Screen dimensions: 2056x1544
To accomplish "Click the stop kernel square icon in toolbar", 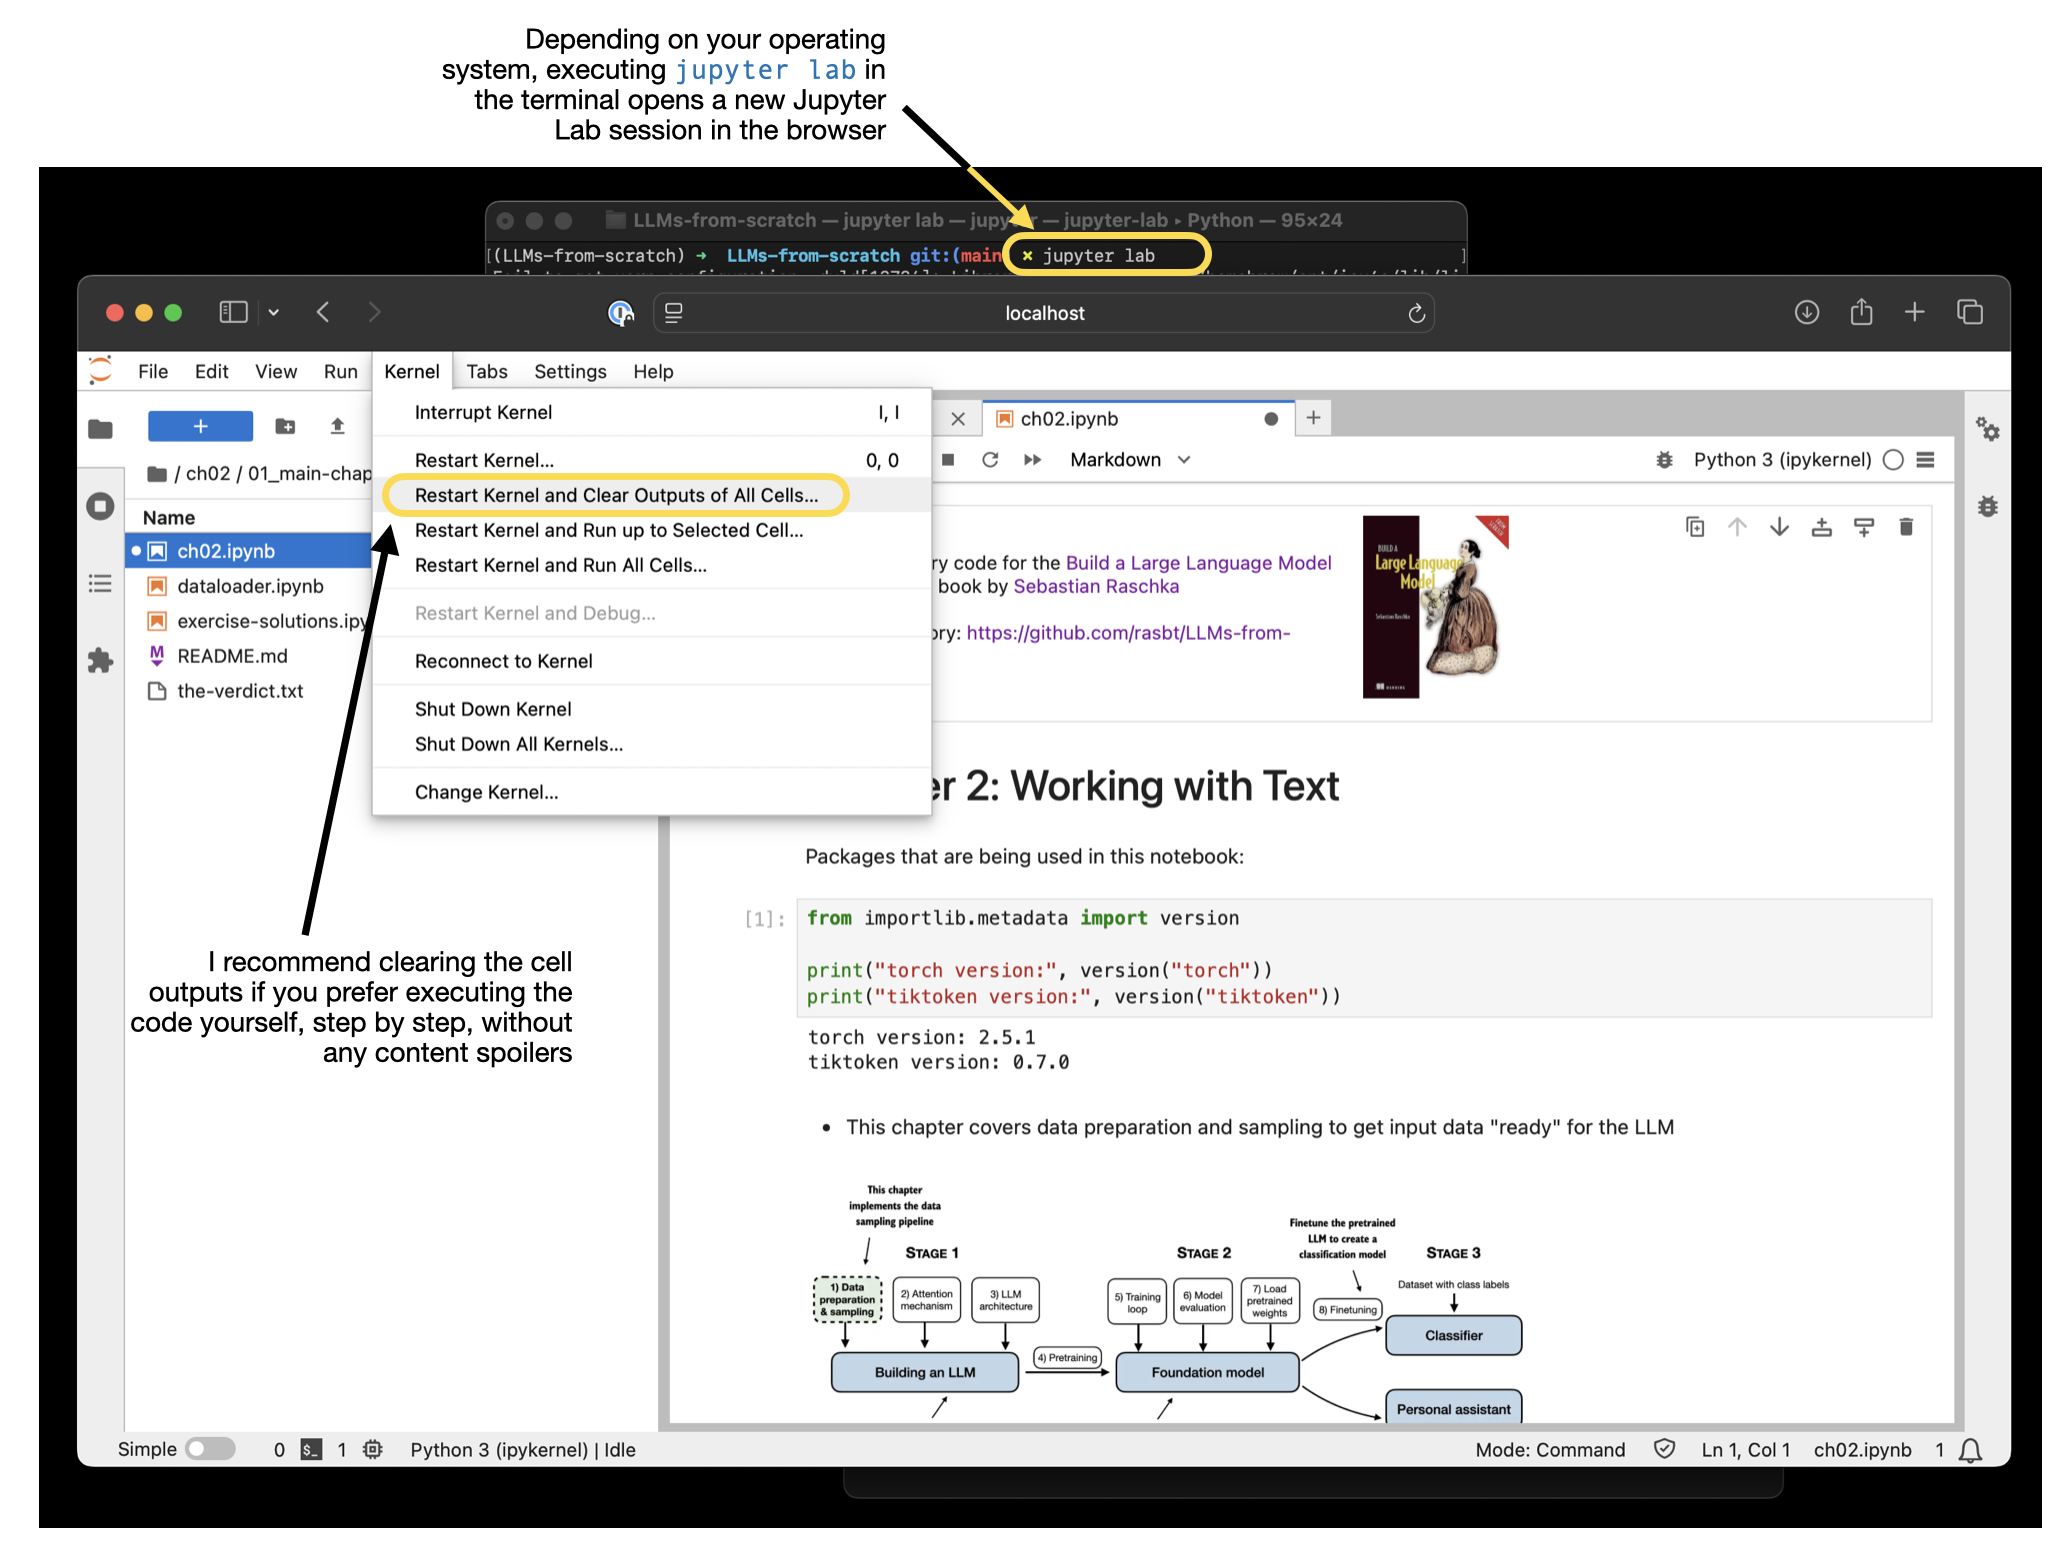I will point(948,459).
